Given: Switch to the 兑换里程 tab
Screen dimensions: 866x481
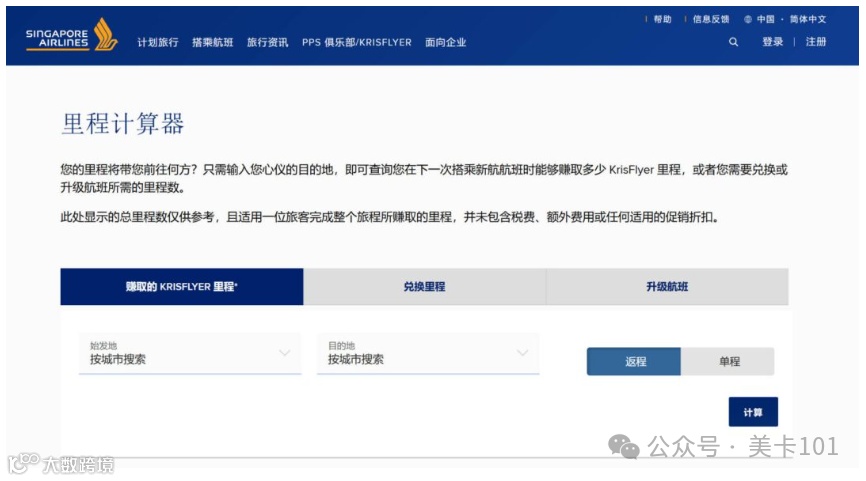Looking at the screenshot, I should (424, 287).
